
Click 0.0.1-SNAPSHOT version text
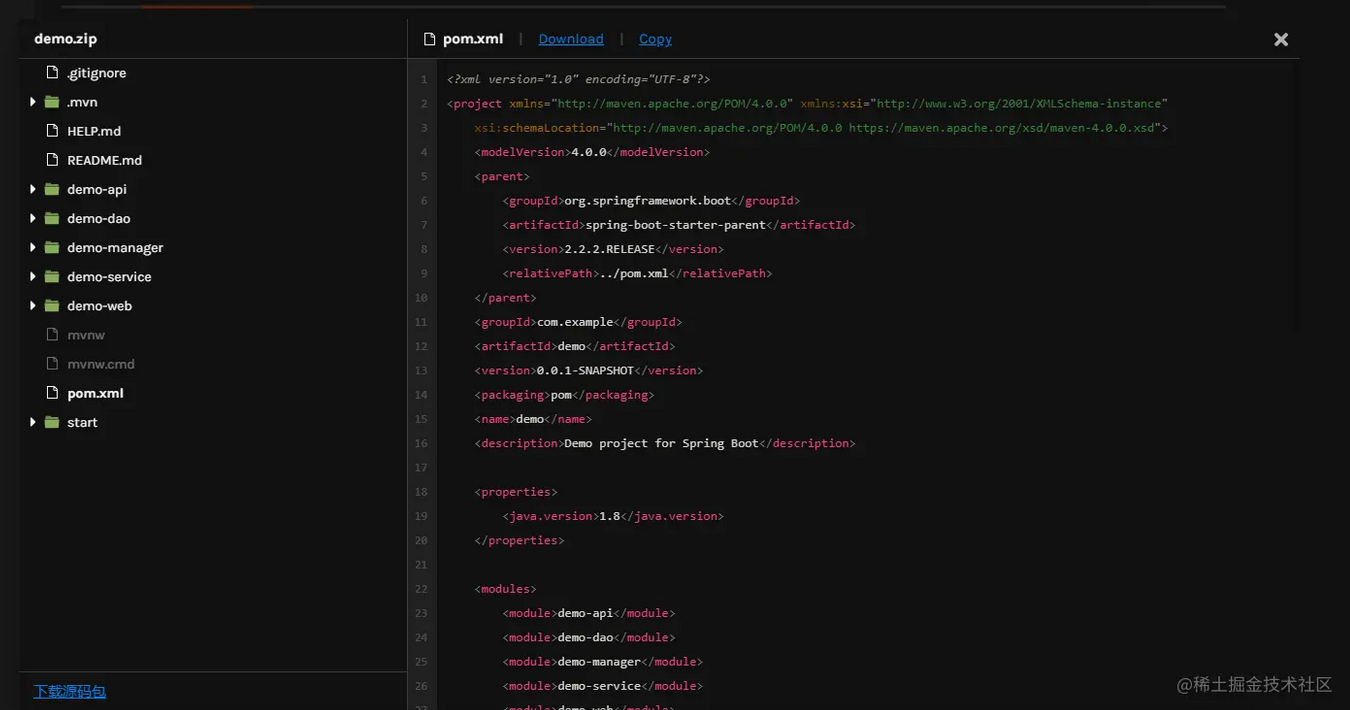[x=585, y=370]
